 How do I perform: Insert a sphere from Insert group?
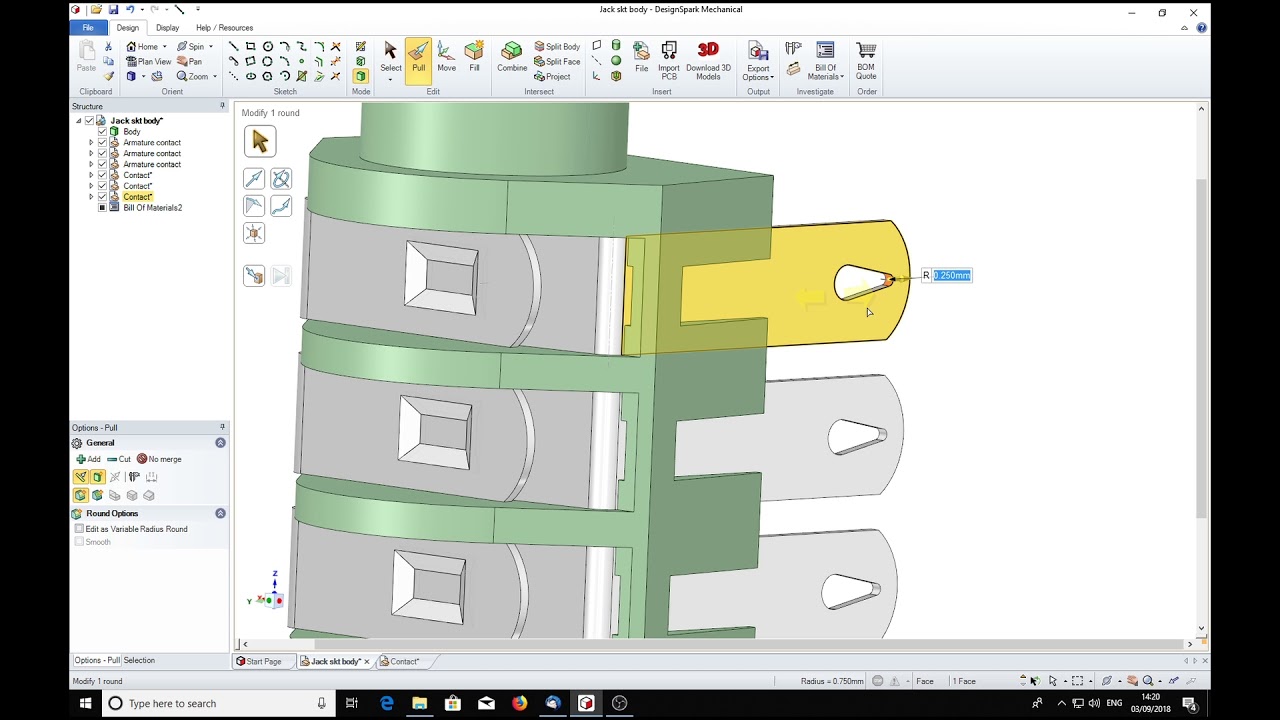click(616, 61)
